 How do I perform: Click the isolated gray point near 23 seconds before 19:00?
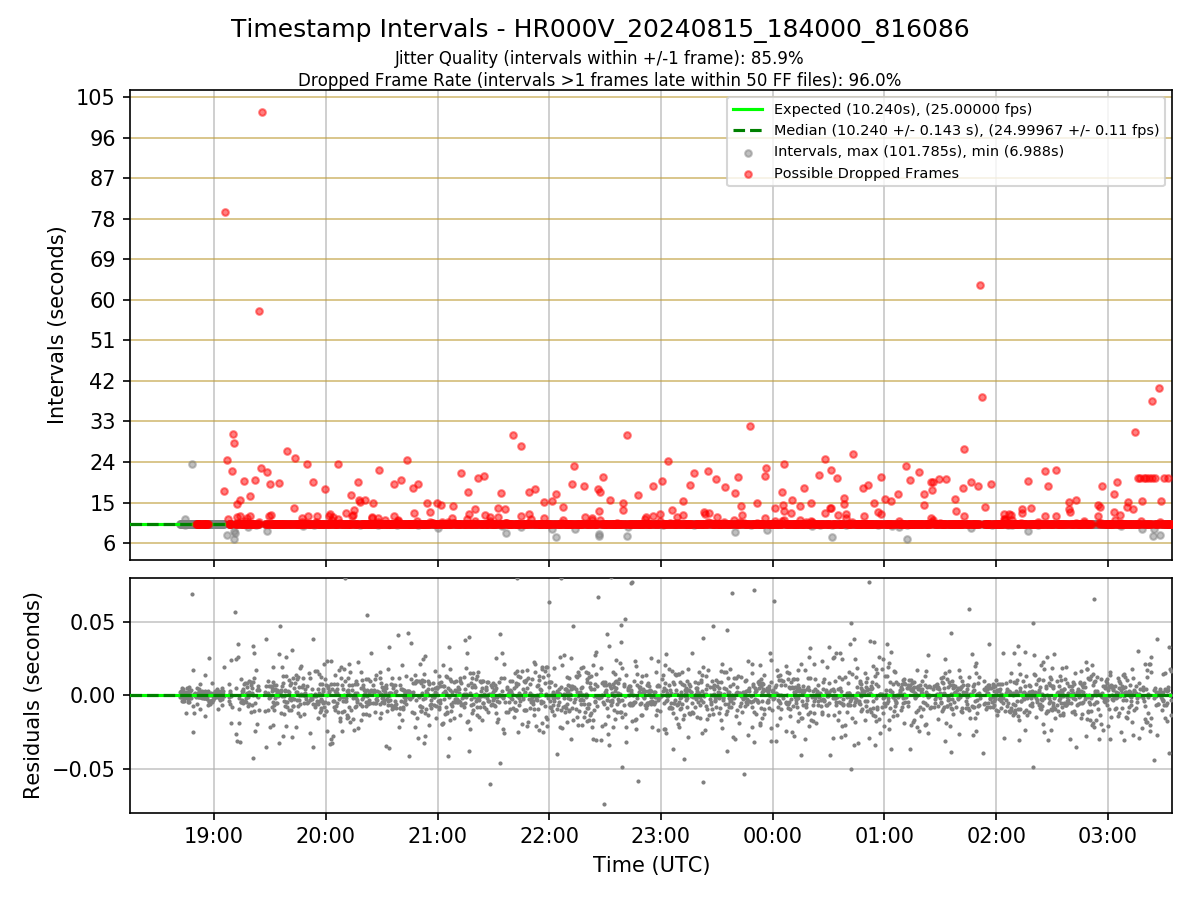[192, 464]
